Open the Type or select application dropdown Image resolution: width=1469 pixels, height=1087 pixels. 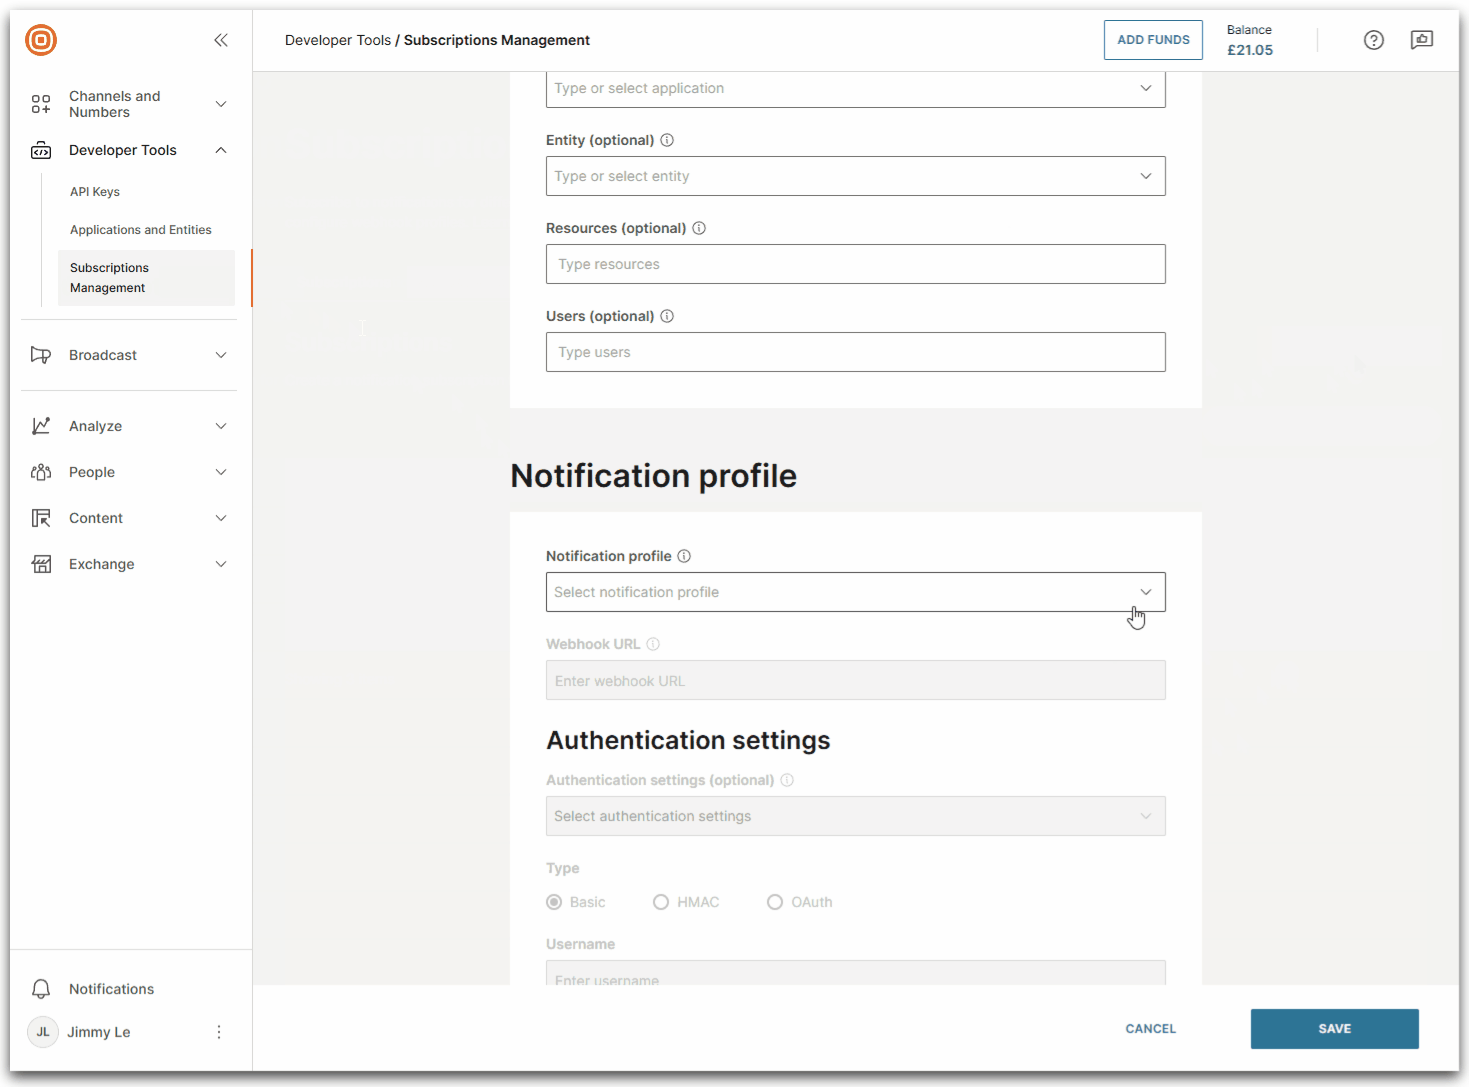(x=856, y=88)
